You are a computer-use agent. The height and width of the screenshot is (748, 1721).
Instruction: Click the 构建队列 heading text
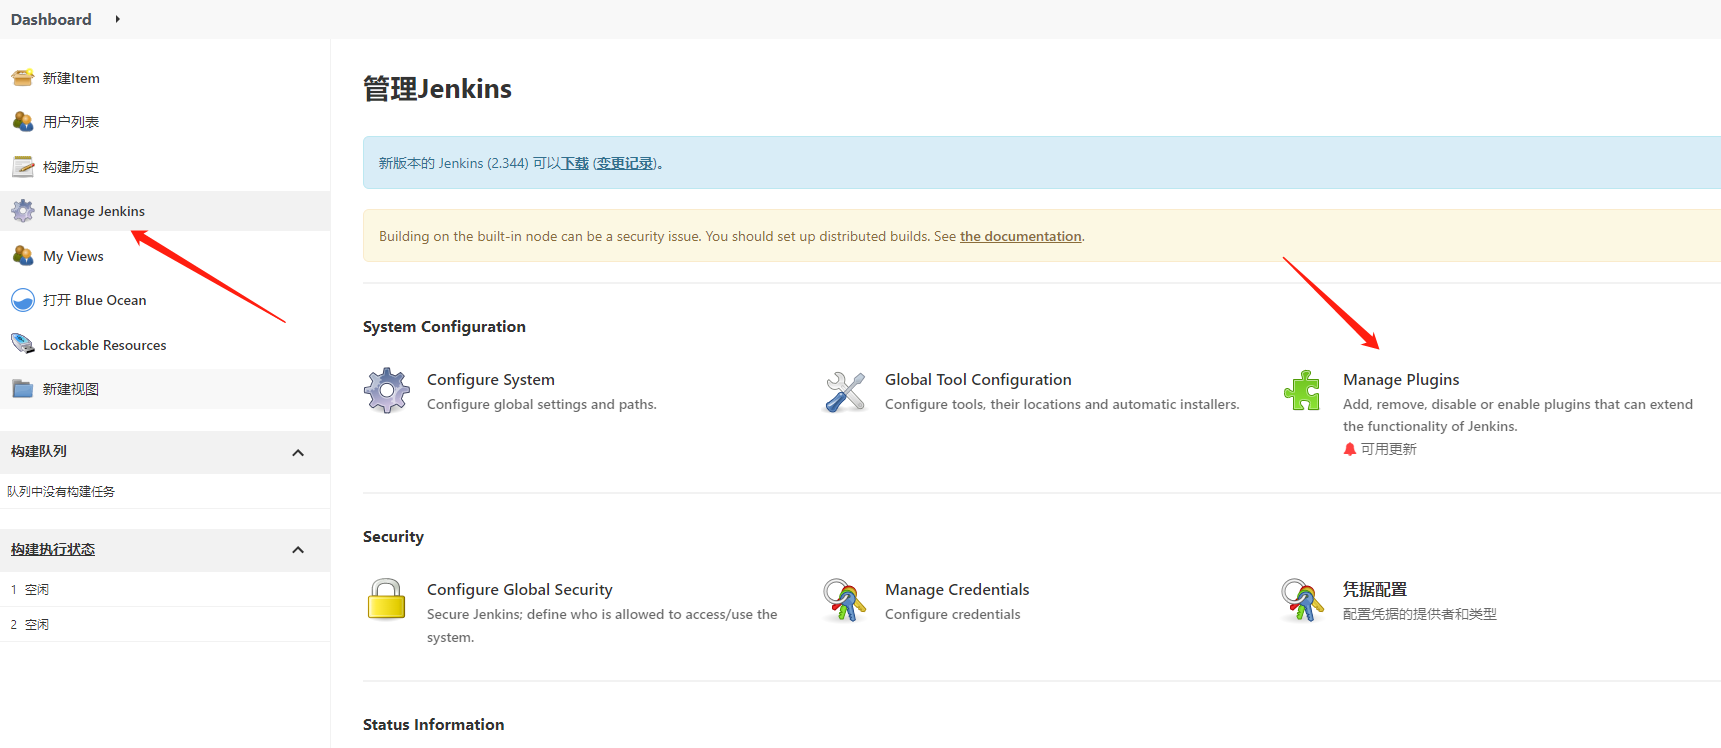[x=39, y=451]
